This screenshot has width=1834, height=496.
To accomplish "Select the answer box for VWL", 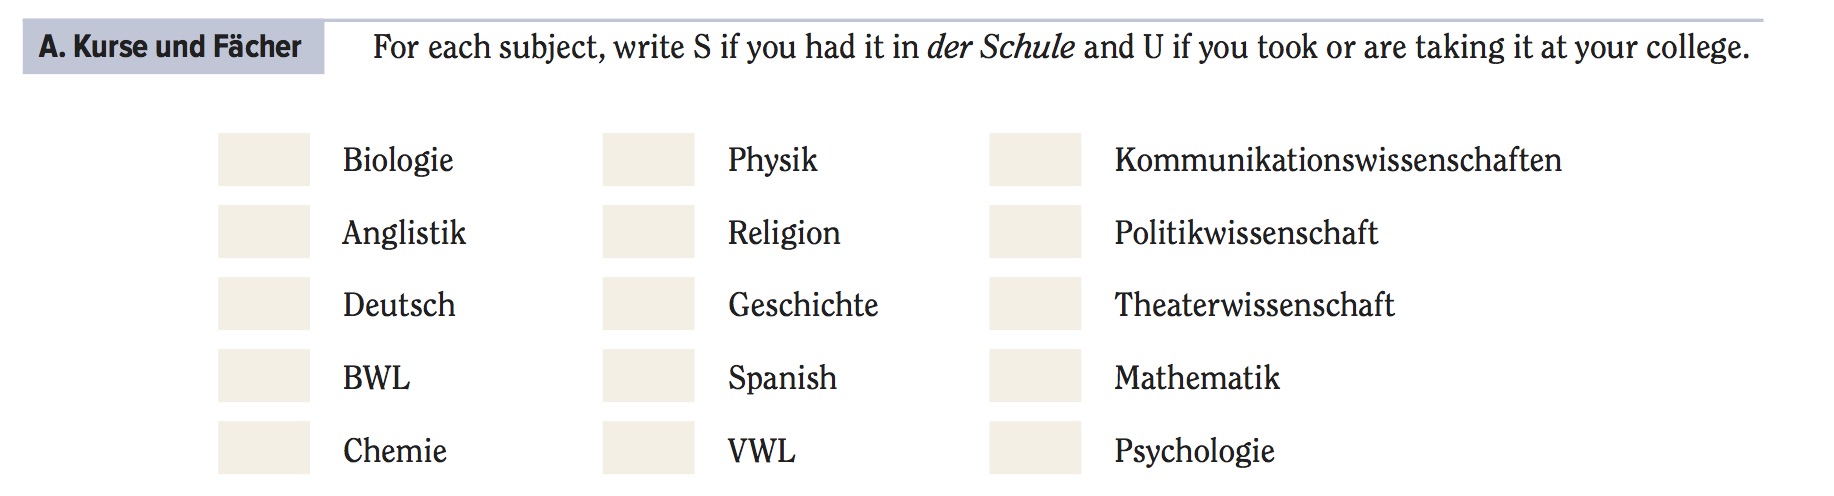I will (x=648, y=448).
